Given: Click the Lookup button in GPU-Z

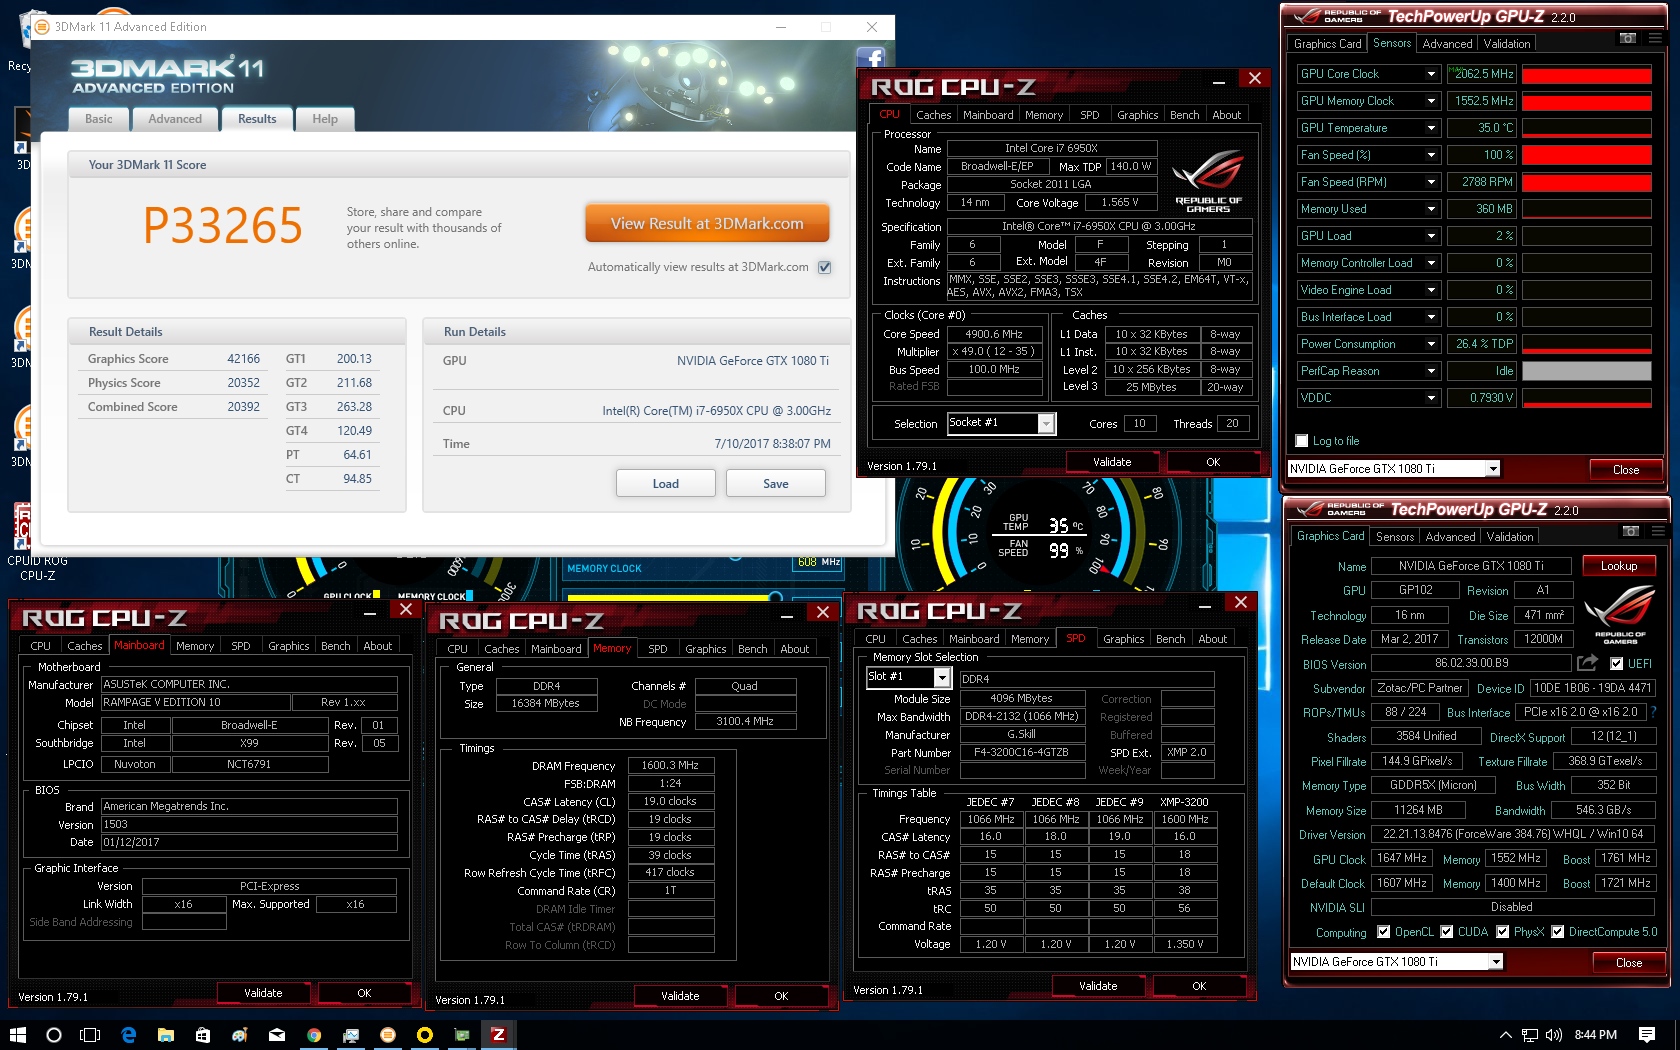Looking at the screenshot, I should [1619, 566].
